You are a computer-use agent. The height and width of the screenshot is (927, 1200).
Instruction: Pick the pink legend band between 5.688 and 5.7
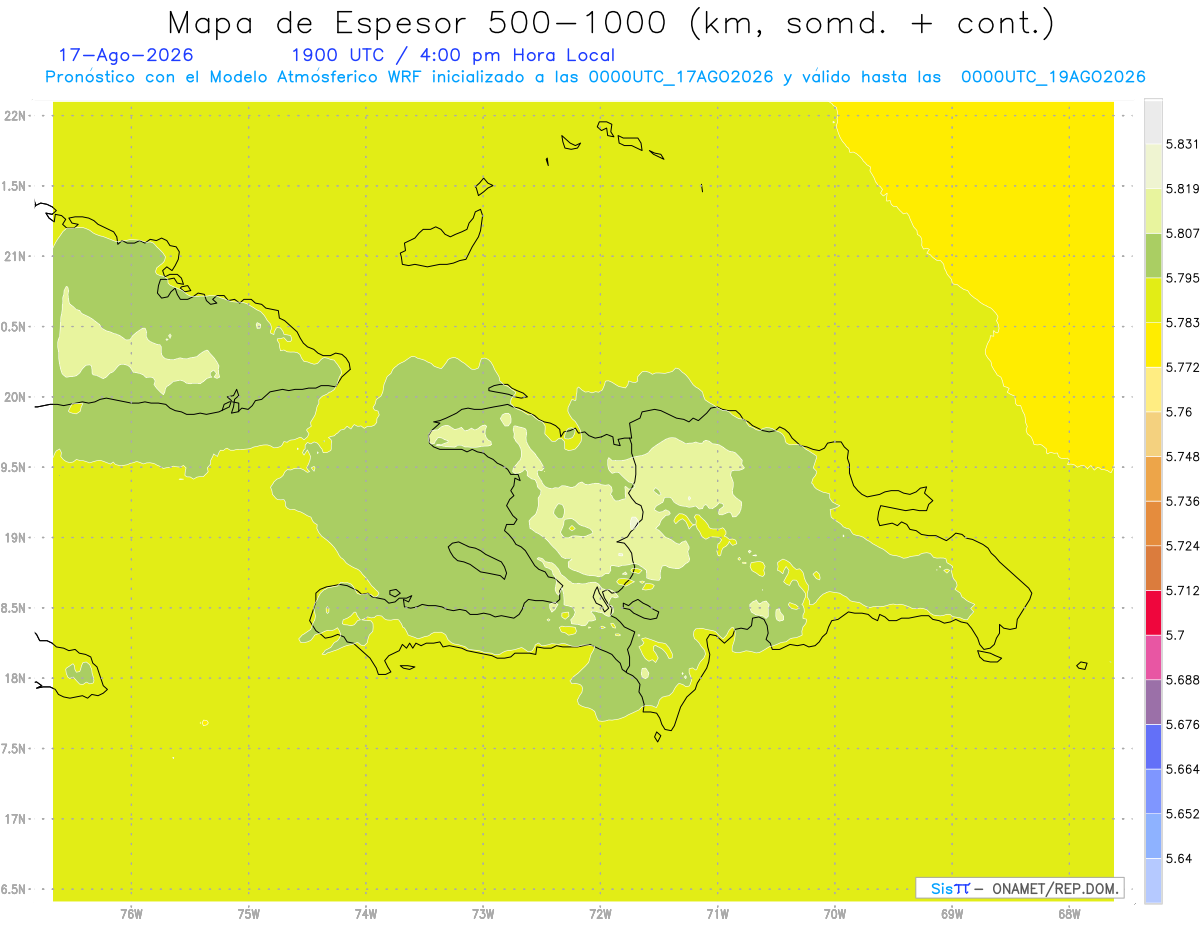click(1153, 657)
